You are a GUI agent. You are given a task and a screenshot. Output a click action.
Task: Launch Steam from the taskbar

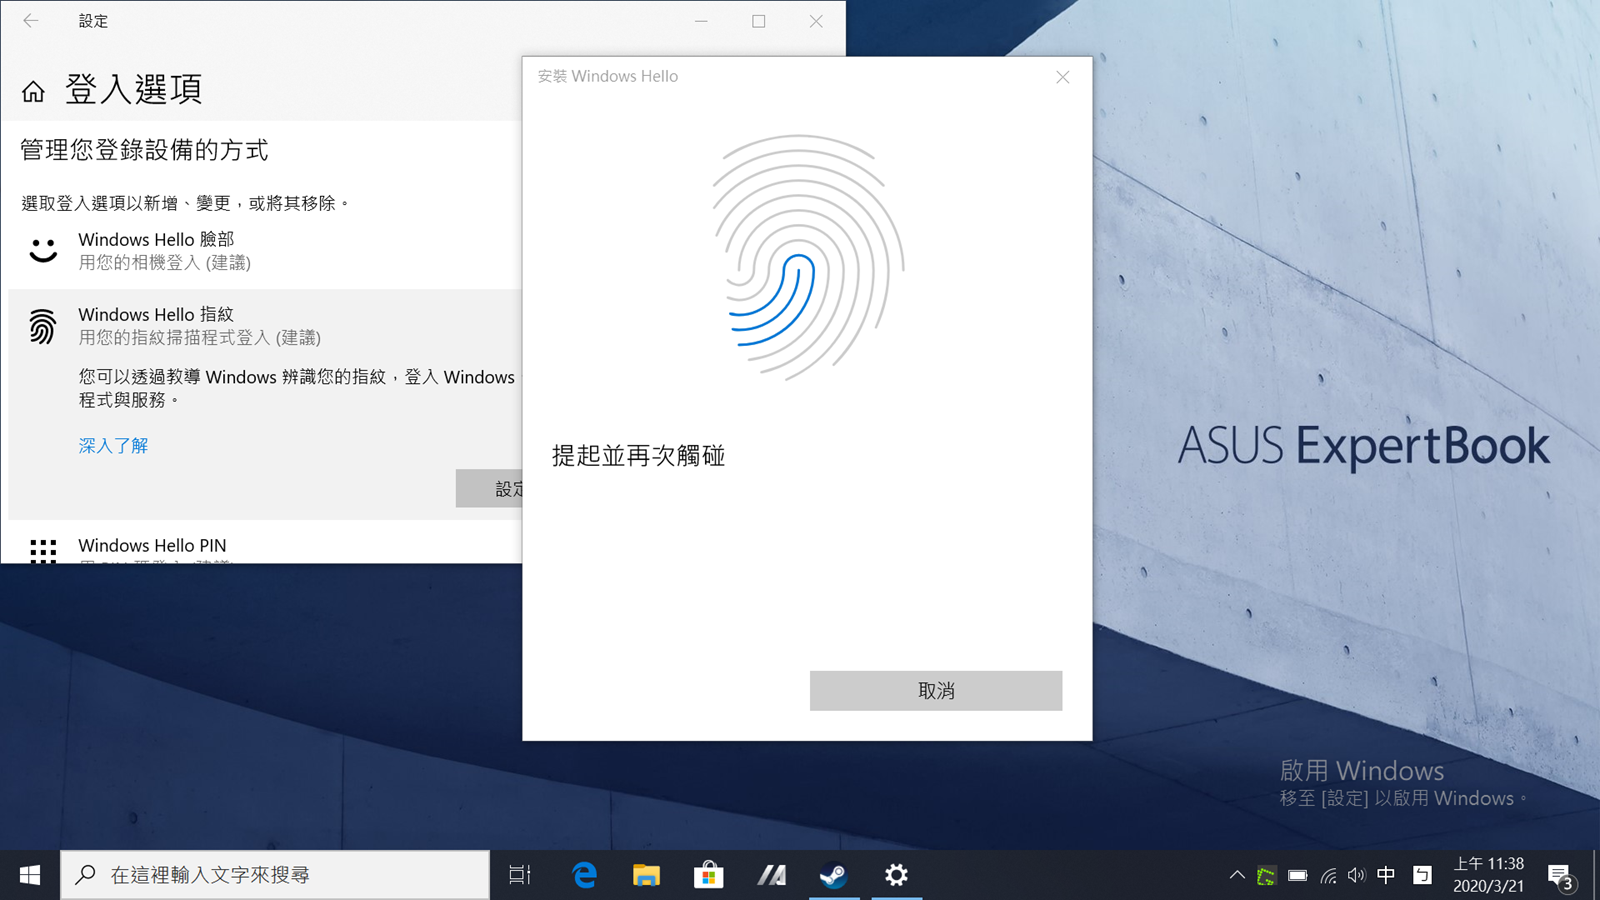coord(835,874)
